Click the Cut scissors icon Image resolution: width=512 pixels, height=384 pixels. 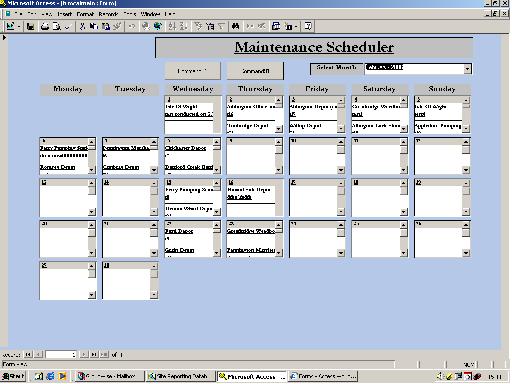pyautogui.click(x=82, y=26)
